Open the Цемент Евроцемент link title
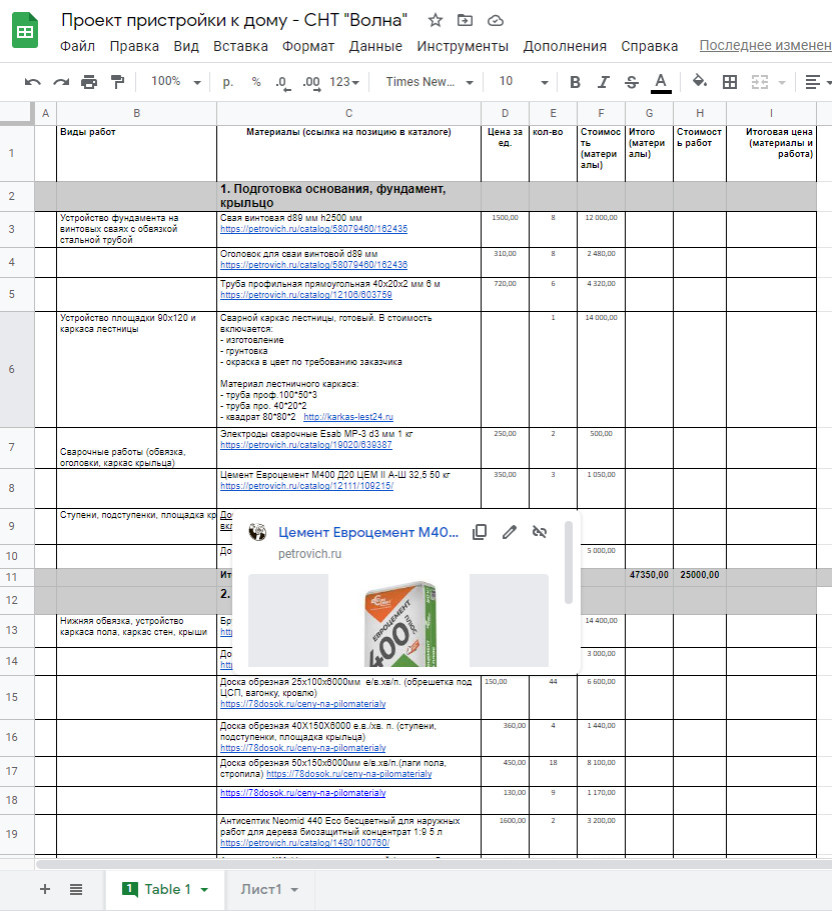The width and height of the screenshot is (832, 911). click(x=367, y=532)
